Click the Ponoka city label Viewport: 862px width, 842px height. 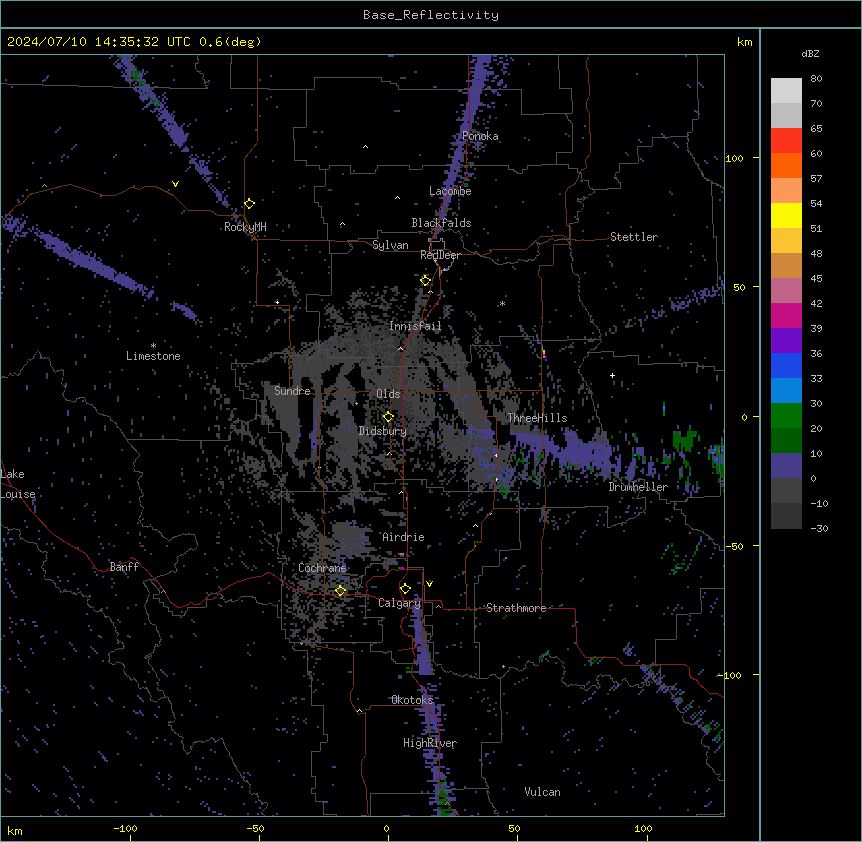click(480, 136)
